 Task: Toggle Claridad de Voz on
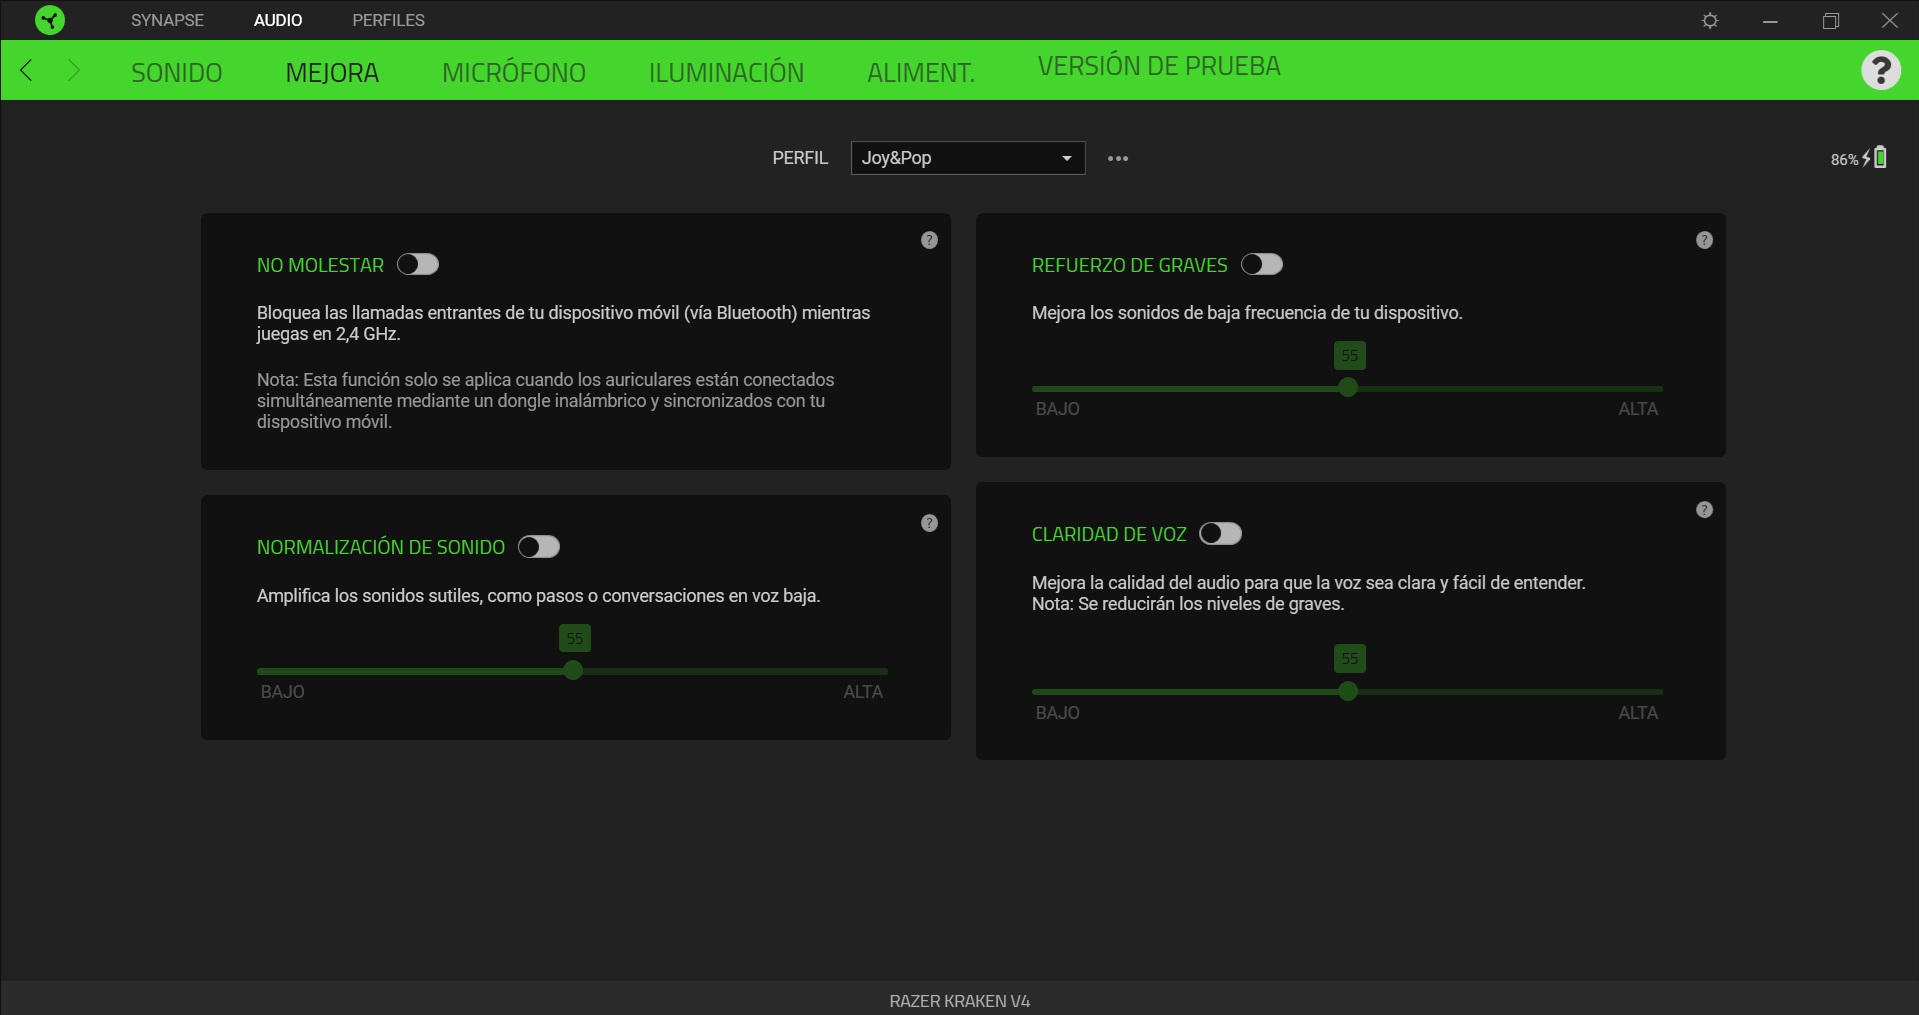[x=1220, y=534]
